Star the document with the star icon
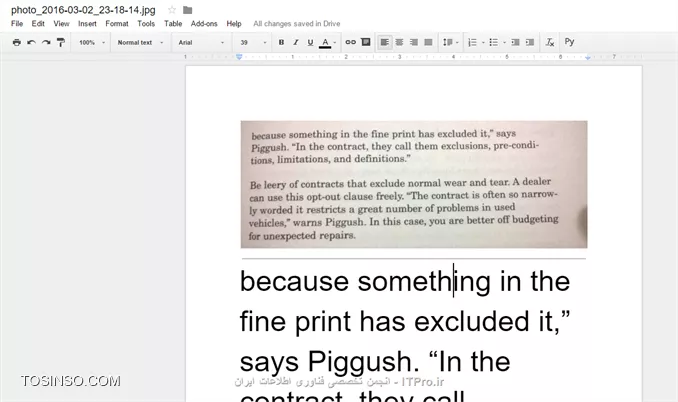The height and width of the screenshot is (402, 678). pos(172,10)
